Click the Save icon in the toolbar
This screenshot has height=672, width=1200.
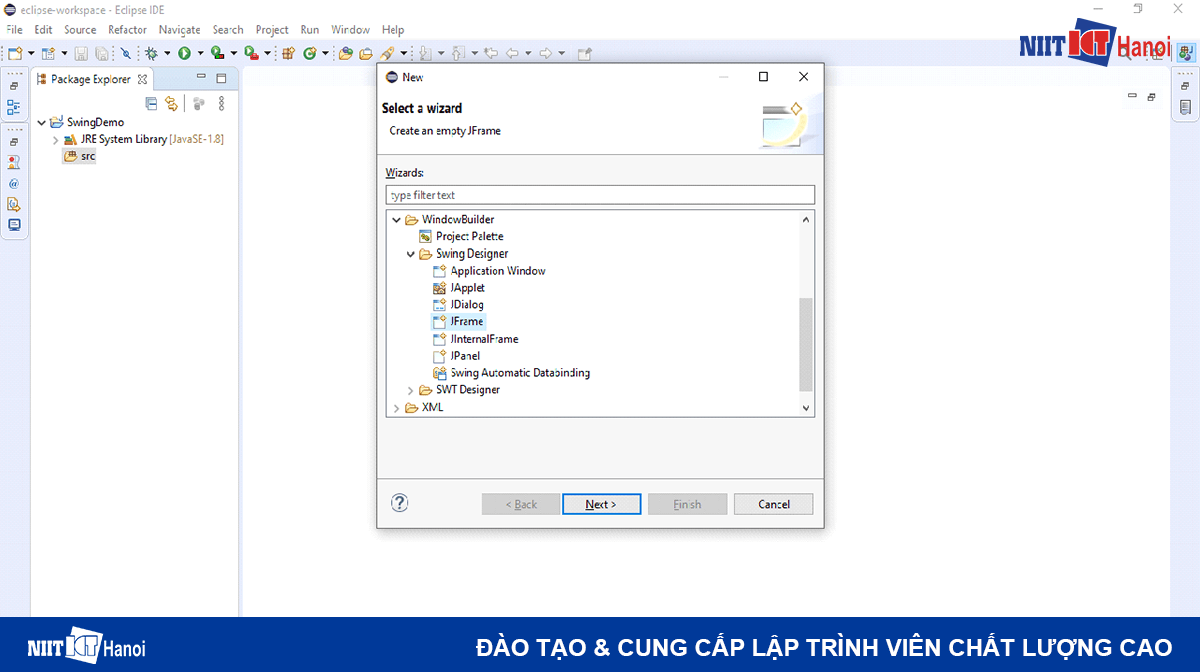click(x=81, y=52)
